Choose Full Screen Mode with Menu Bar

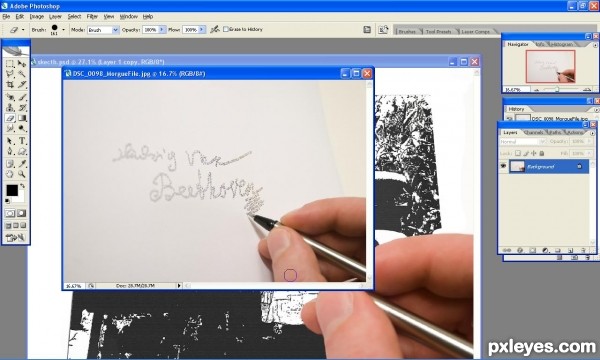coord(16,226)
